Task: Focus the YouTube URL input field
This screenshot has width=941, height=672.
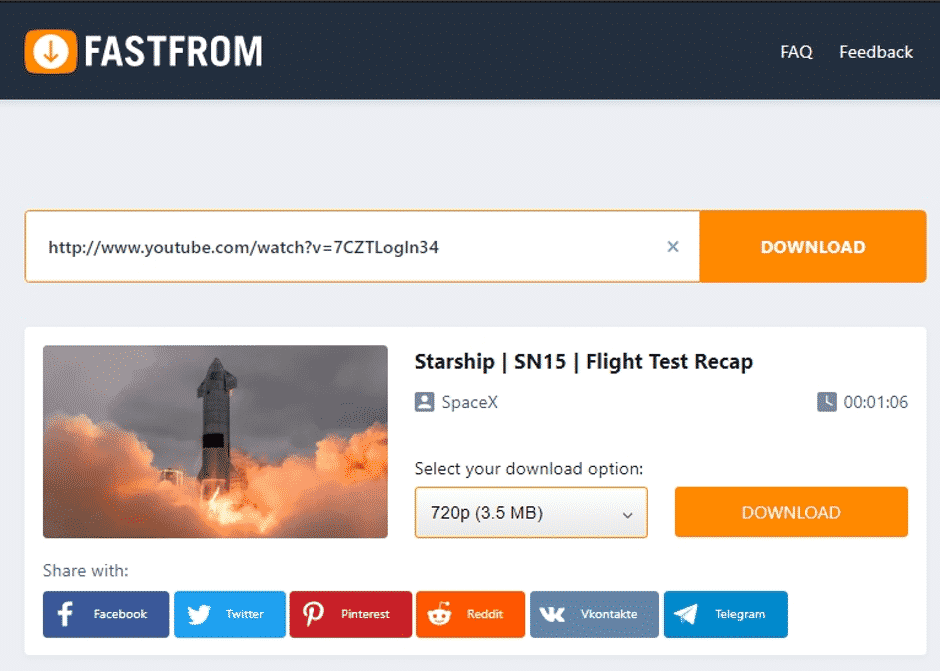Action: (x=340, y=247)
